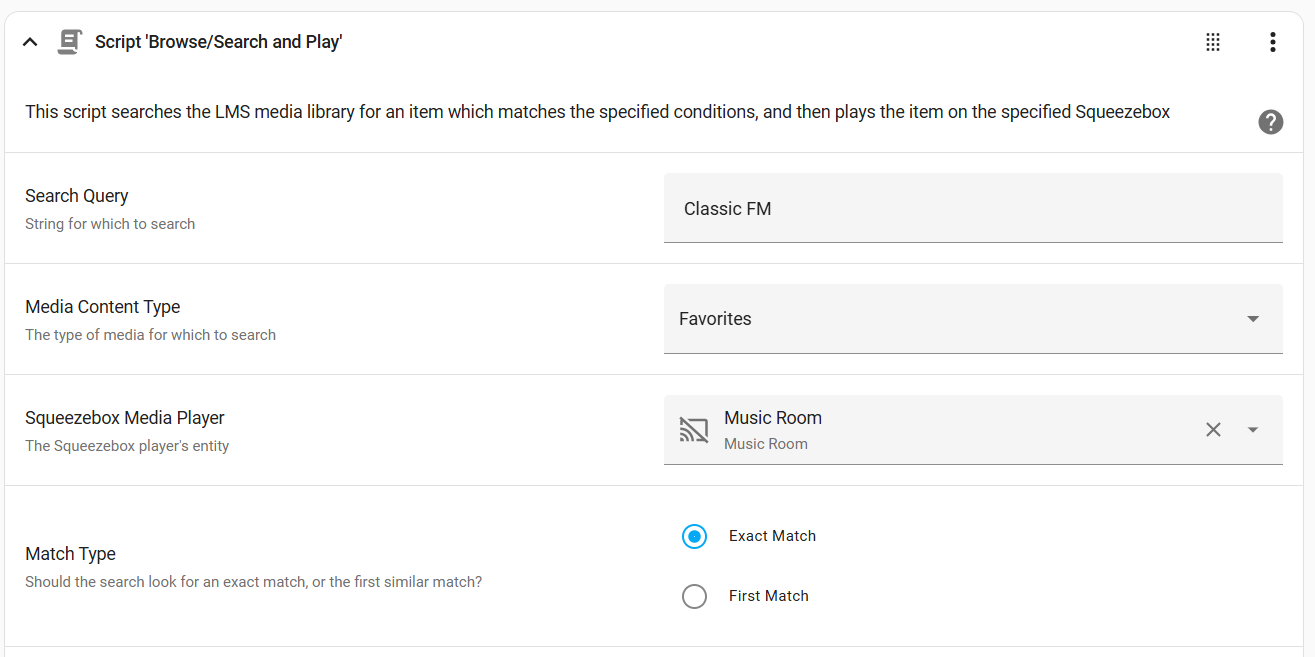
Task: Click the script document icon
Action: [69, 42]
